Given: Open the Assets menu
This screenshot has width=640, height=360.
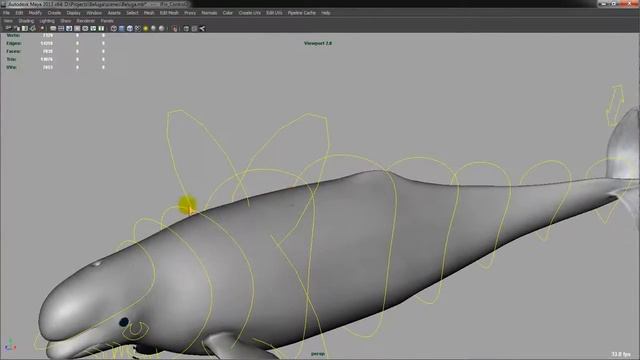Looking at the screenshot, I should [114, 13].
